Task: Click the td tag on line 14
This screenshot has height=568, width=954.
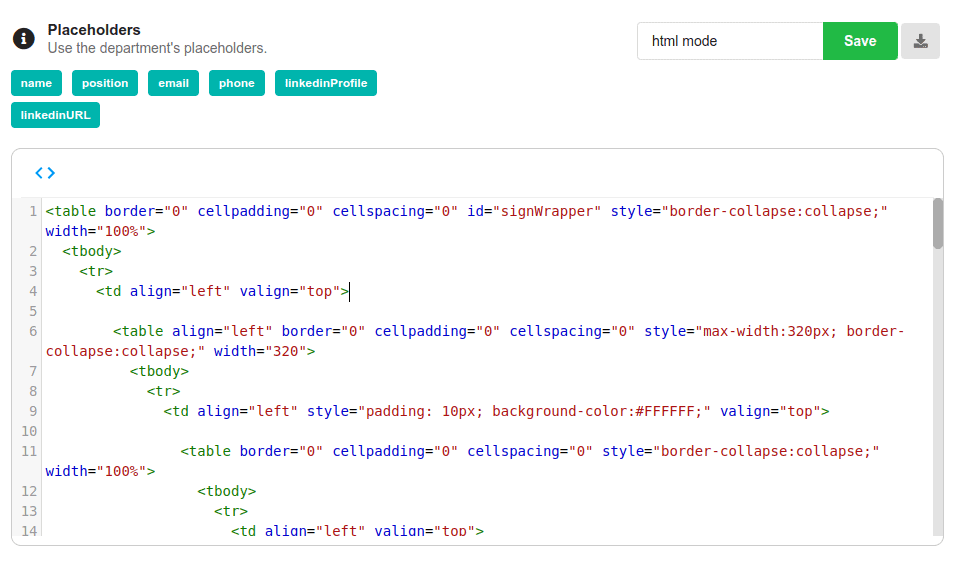Action: (357, 530)
